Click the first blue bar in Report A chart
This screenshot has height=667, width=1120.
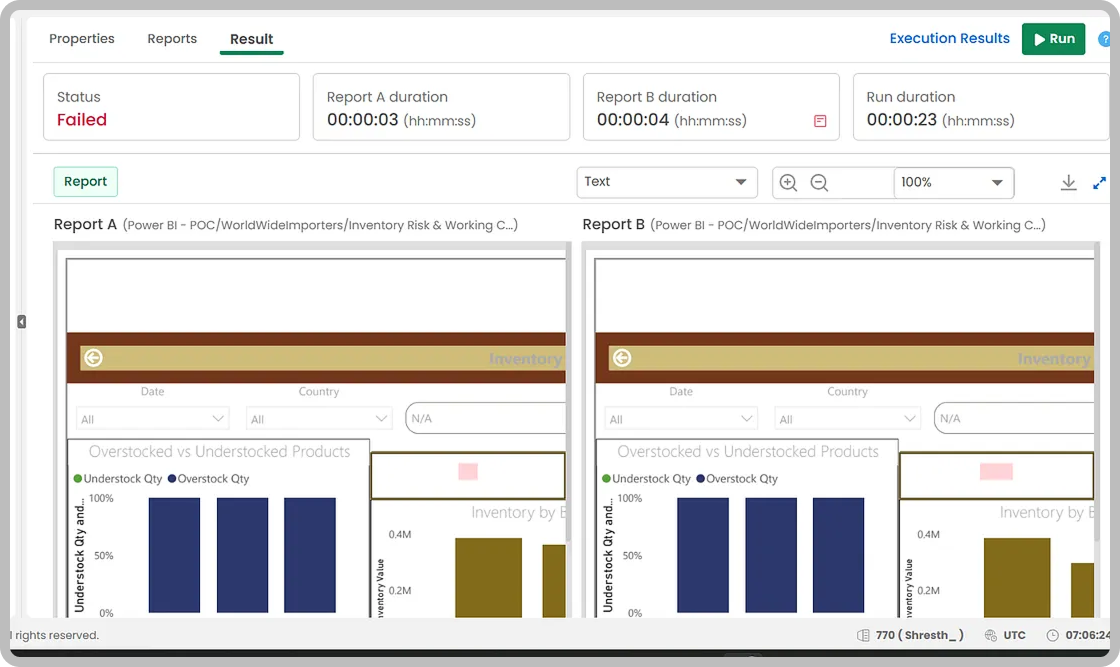pos(174,555)
